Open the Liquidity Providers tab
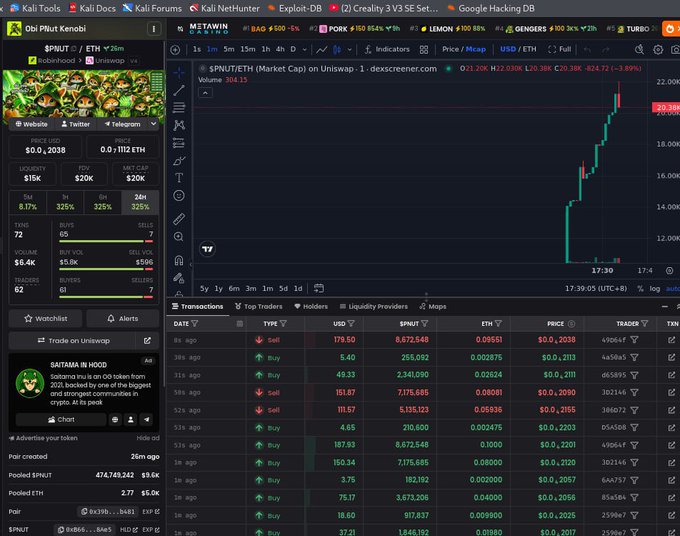The width and height of the screenshot is (680, 536). (373, 306)
